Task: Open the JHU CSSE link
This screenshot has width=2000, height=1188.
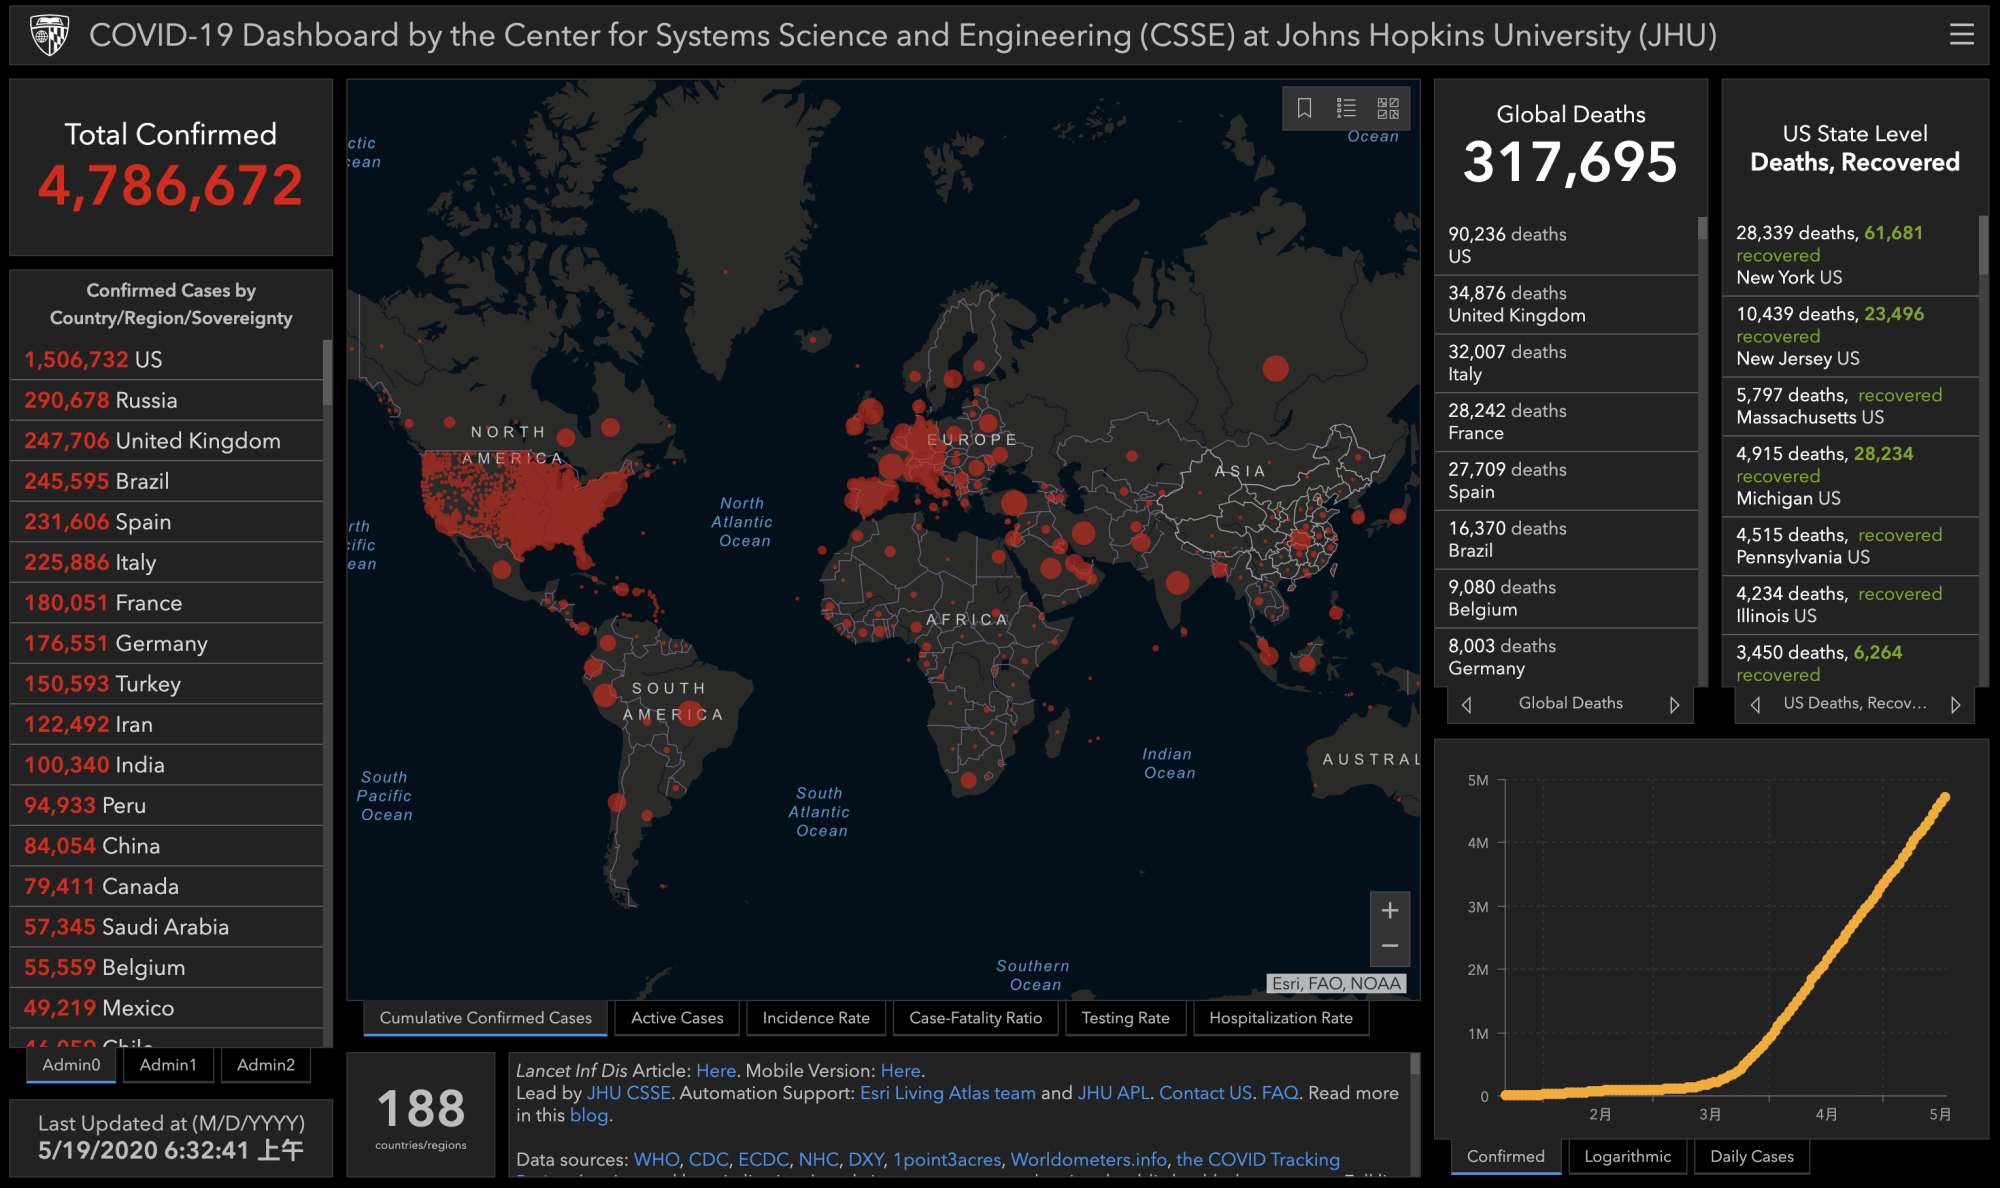Action: coord(628,1093)
